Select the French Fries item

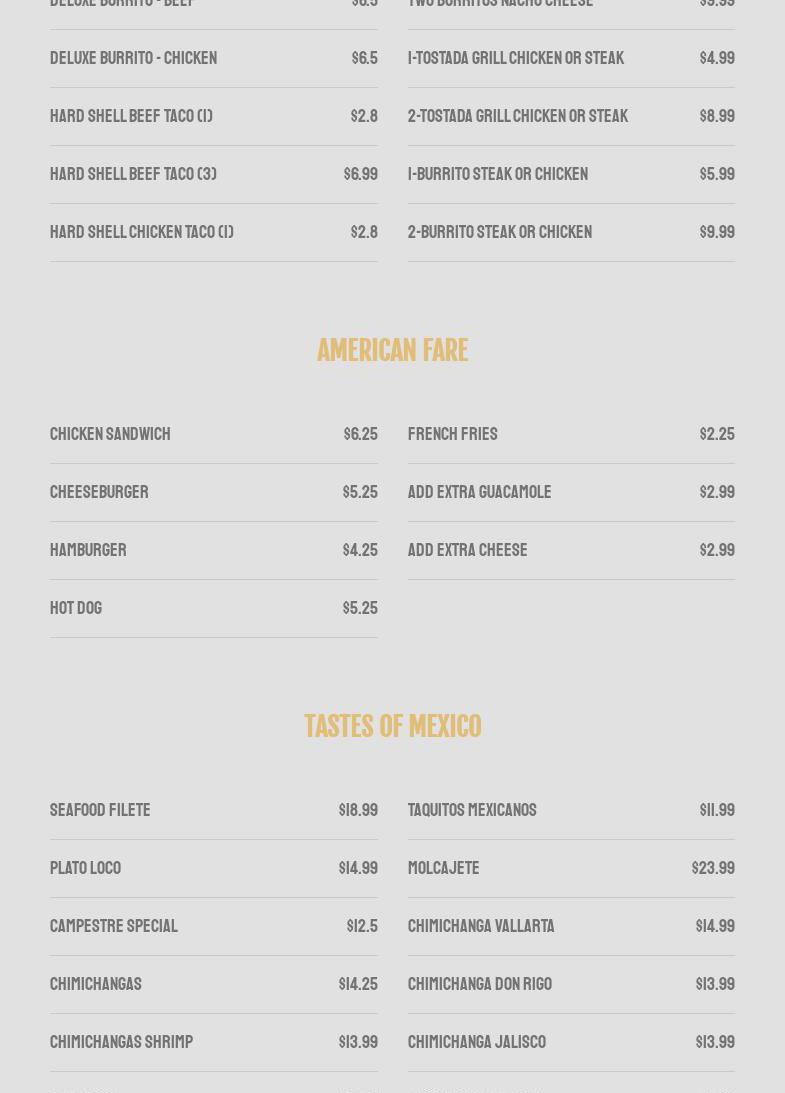click(452, 434)
